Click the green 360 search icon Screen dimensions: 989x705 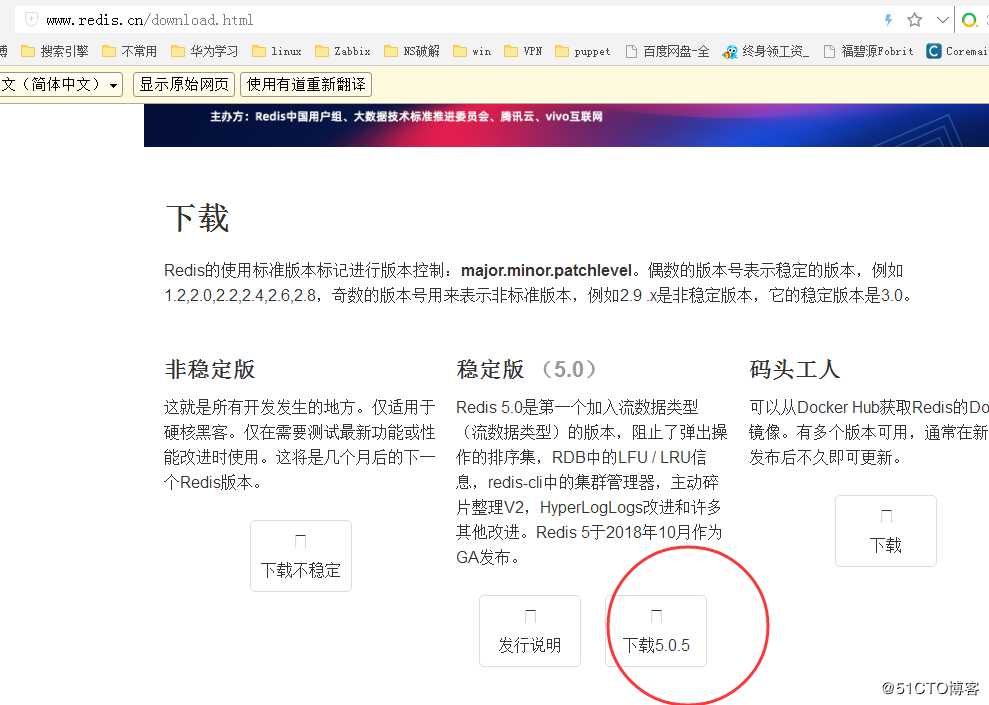pos(969,20)
